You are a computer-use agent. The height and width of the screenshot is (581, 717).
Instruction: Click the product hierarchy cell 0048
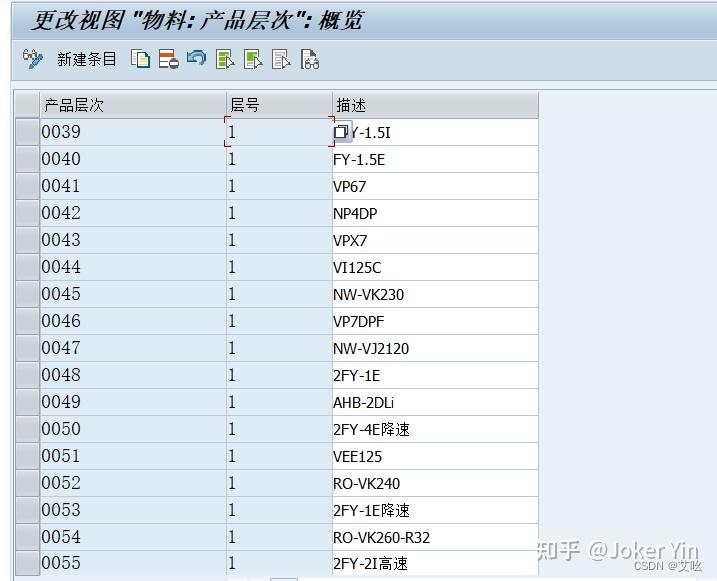(133, 375)
